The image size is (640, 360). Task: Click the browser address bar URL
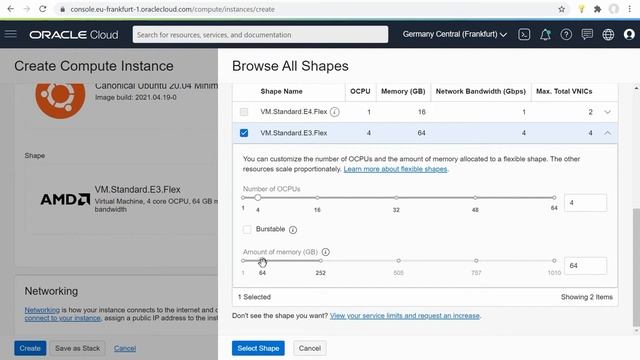coord(172,9)
